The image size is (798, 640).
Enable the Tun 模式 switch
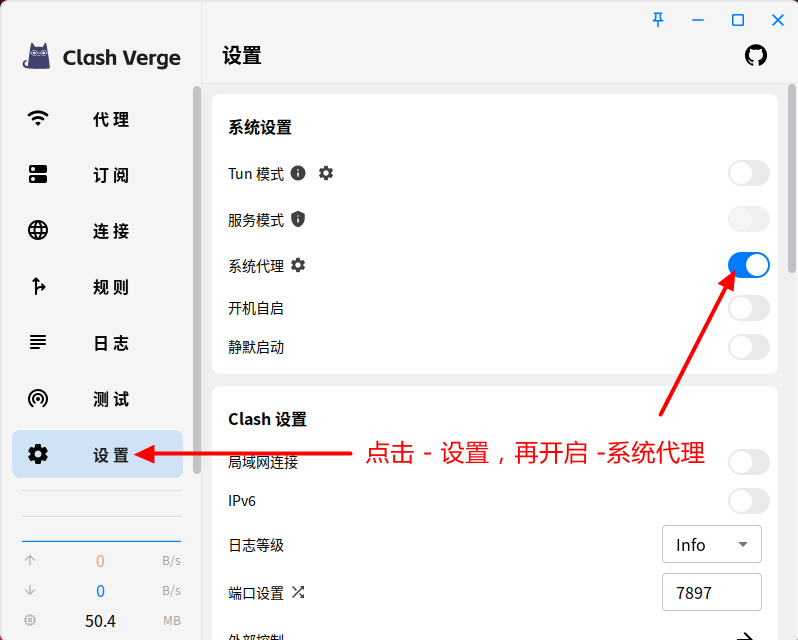pos(749,173)
